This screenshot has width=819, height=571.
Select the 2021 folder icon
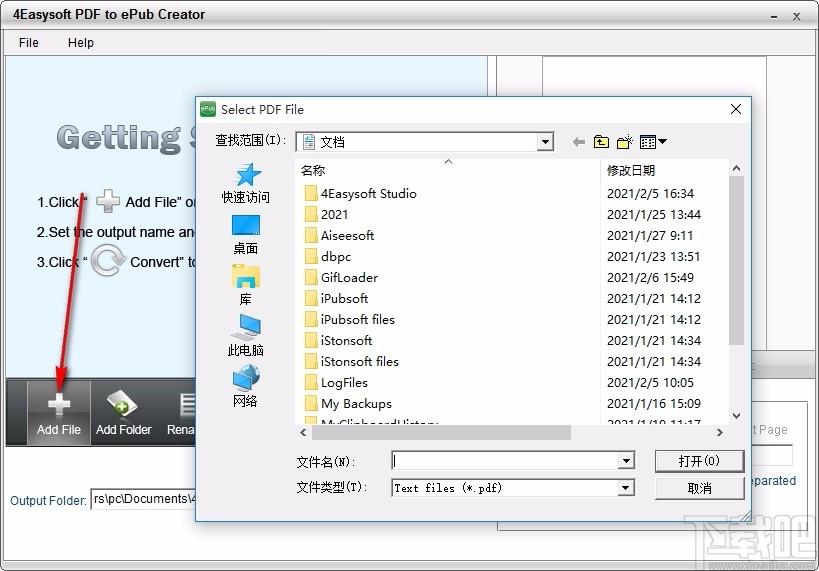pos(311,214)
